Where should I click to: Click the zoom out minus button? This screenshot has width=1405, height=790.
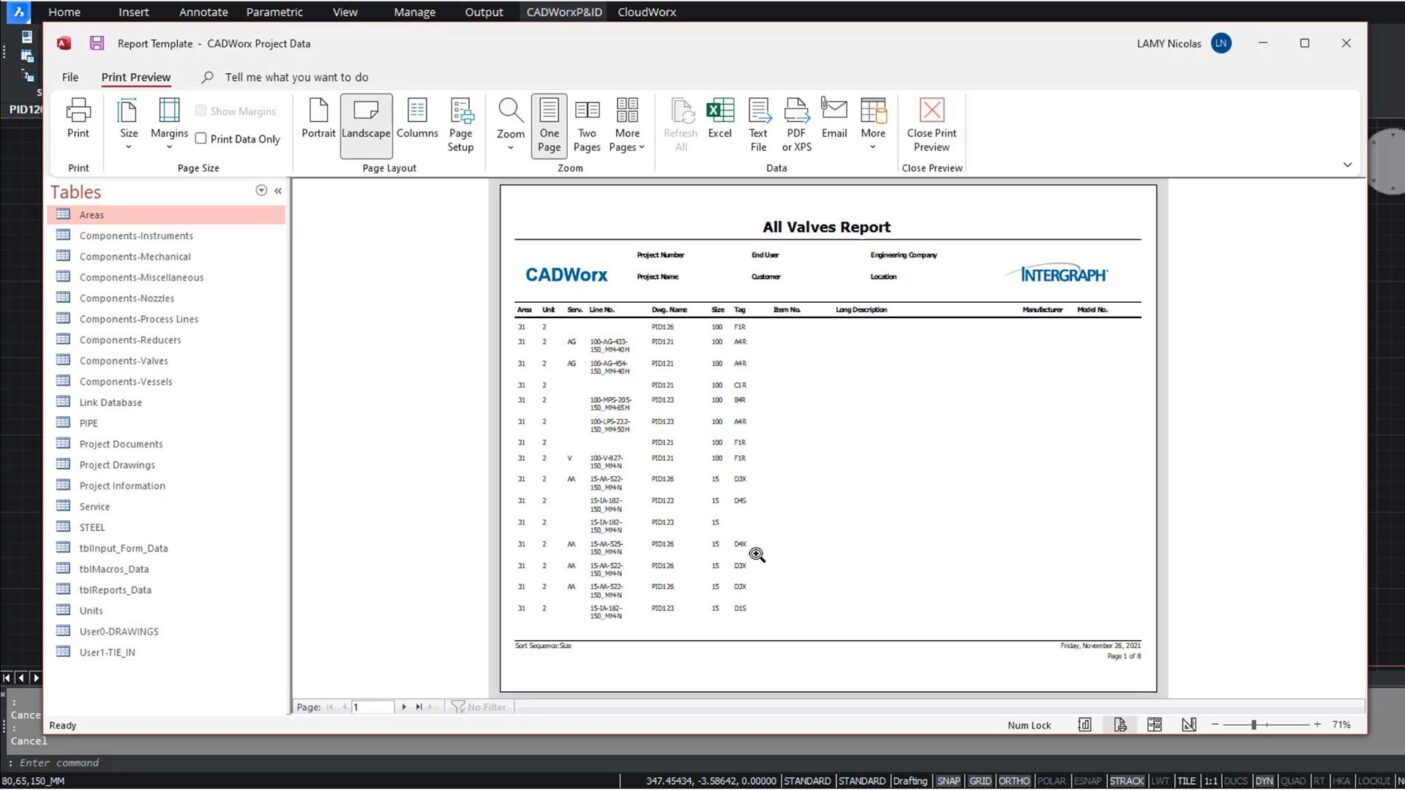(x=1215, y=725)
